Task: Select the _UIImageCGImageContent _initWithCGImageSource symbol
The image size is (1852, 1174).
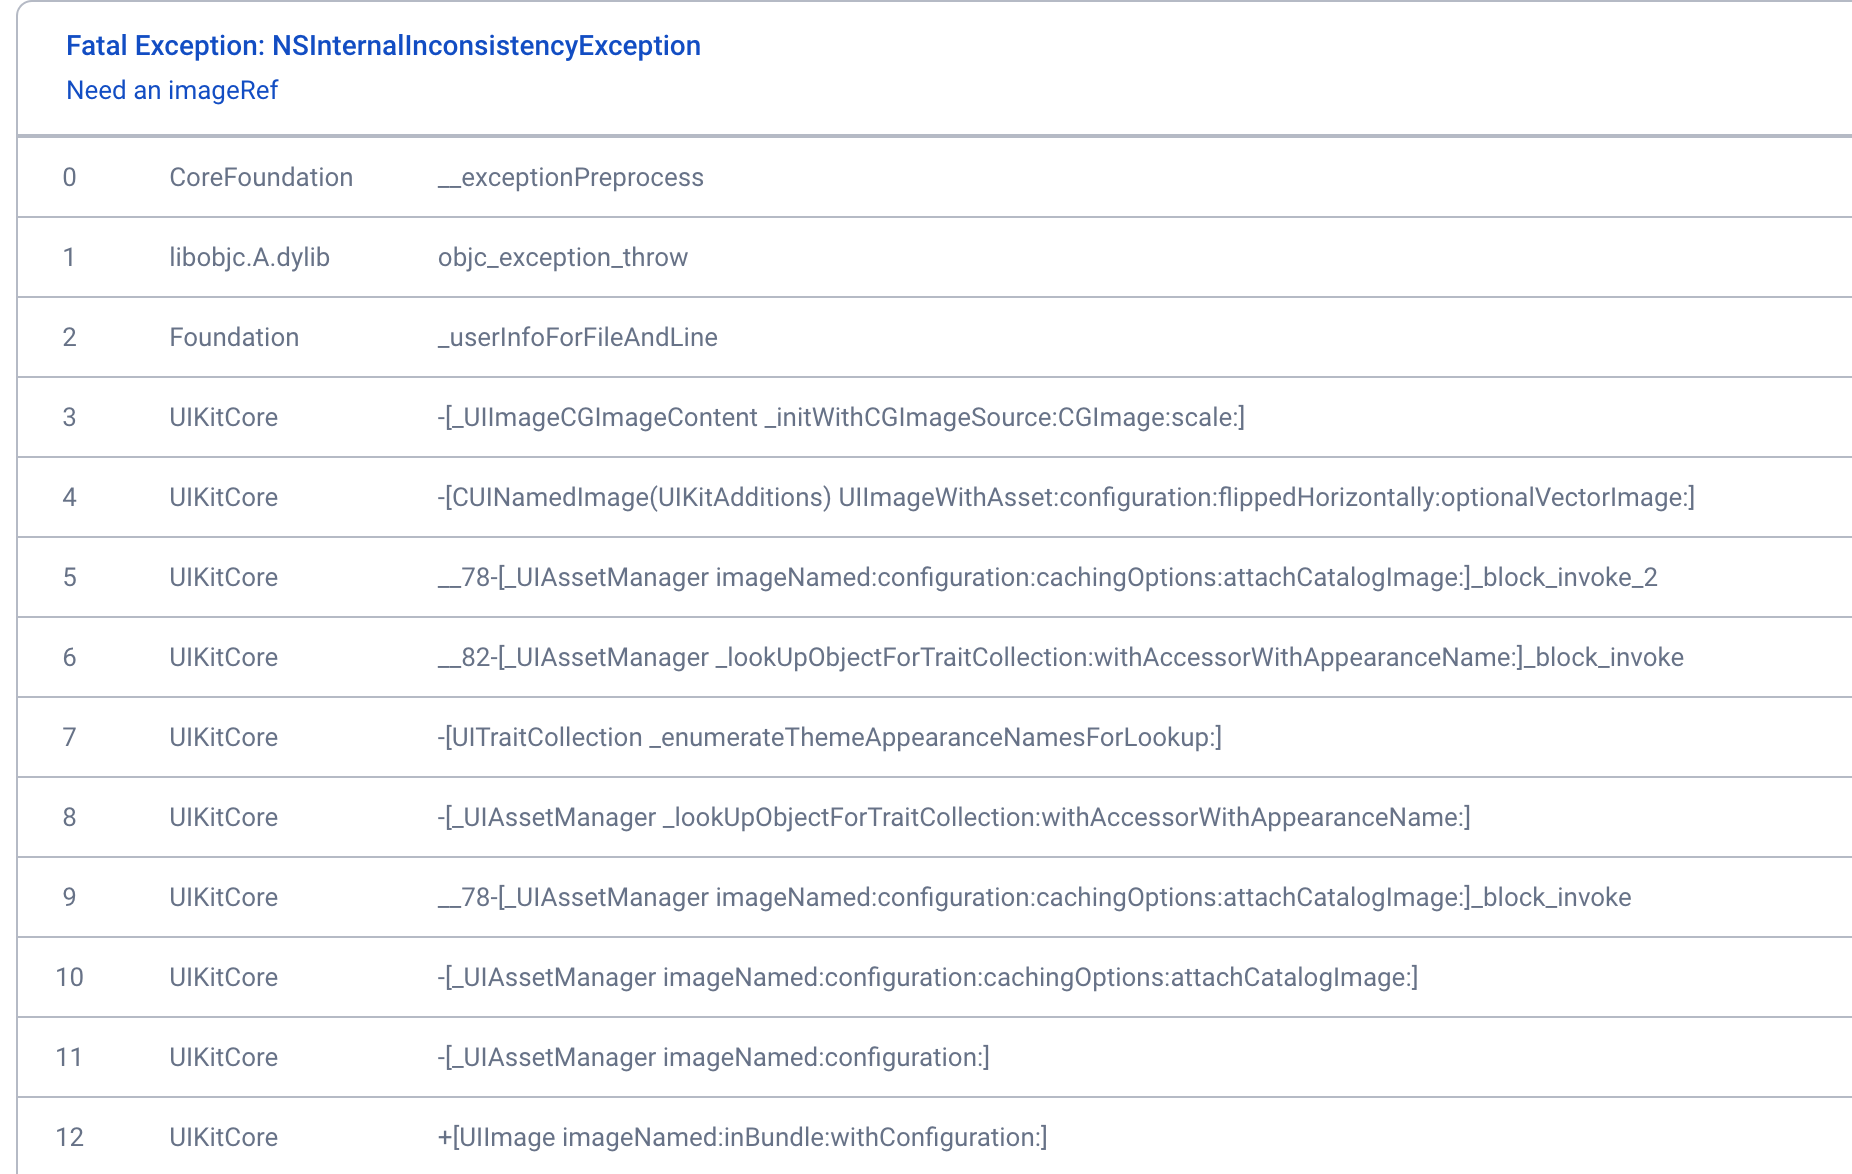Action: click(841, 417)
